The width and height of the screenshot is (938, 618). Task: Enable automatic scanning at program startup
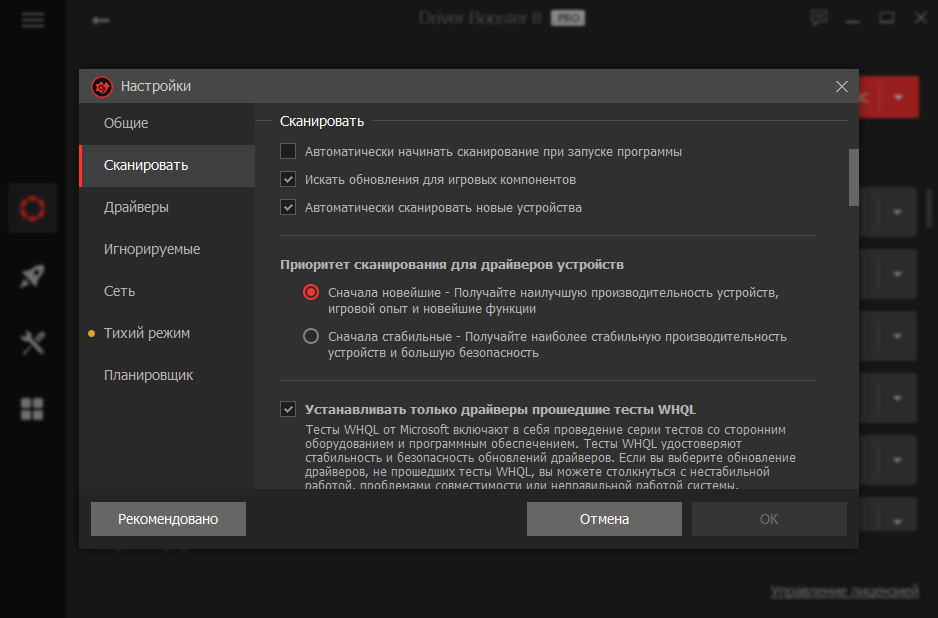[x=288, y=150]
